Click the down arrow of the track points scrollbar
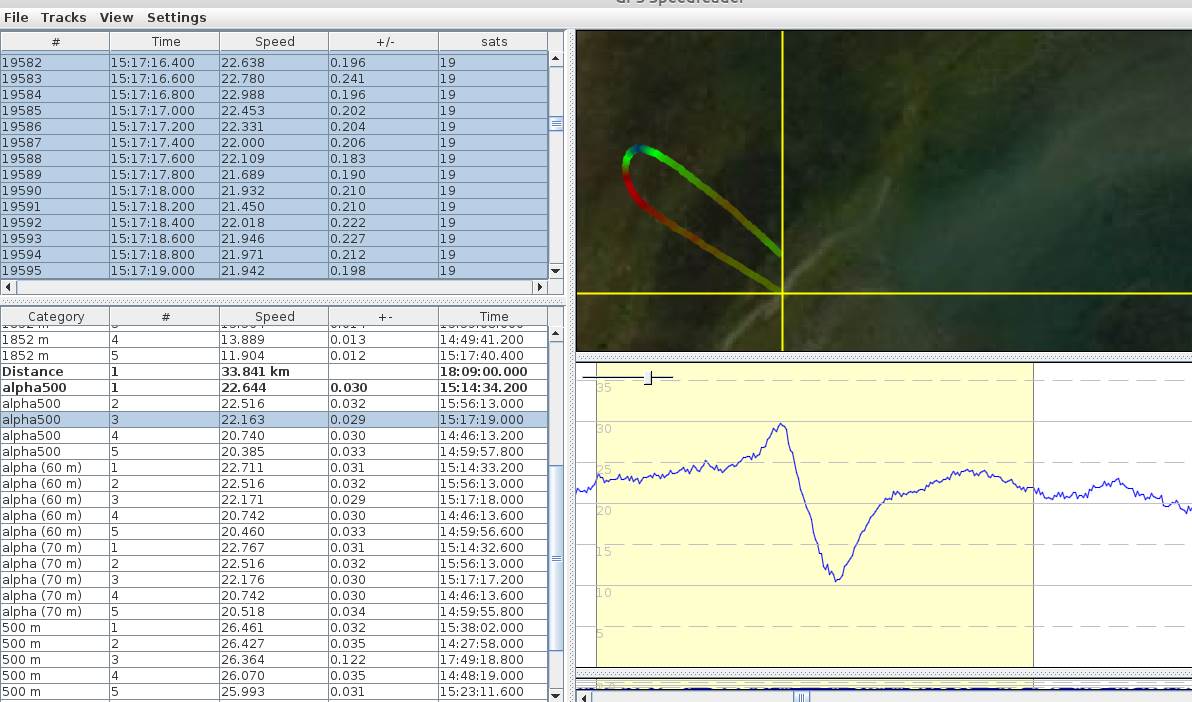Viewport: 1192px width, 702px height. 556,271
